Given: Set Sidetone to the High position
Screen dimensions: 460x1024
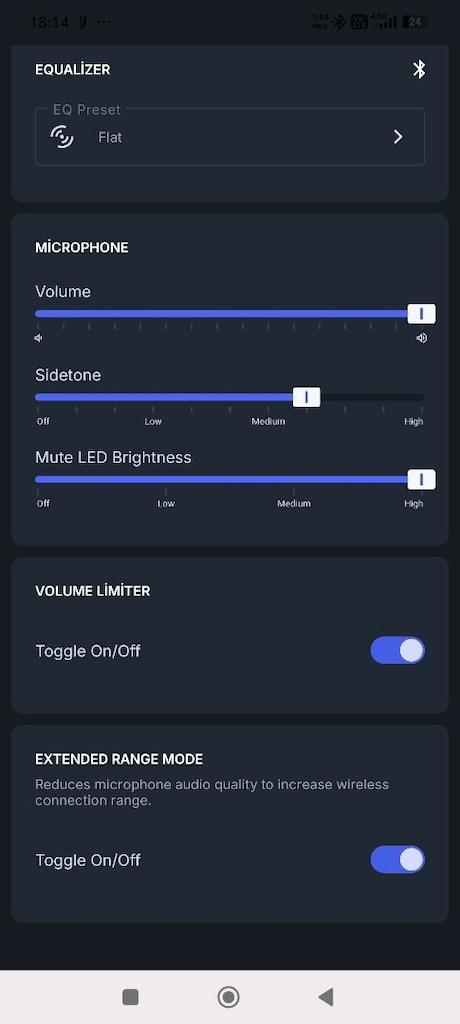Looking at the screenshot, I should click(421, 397).
